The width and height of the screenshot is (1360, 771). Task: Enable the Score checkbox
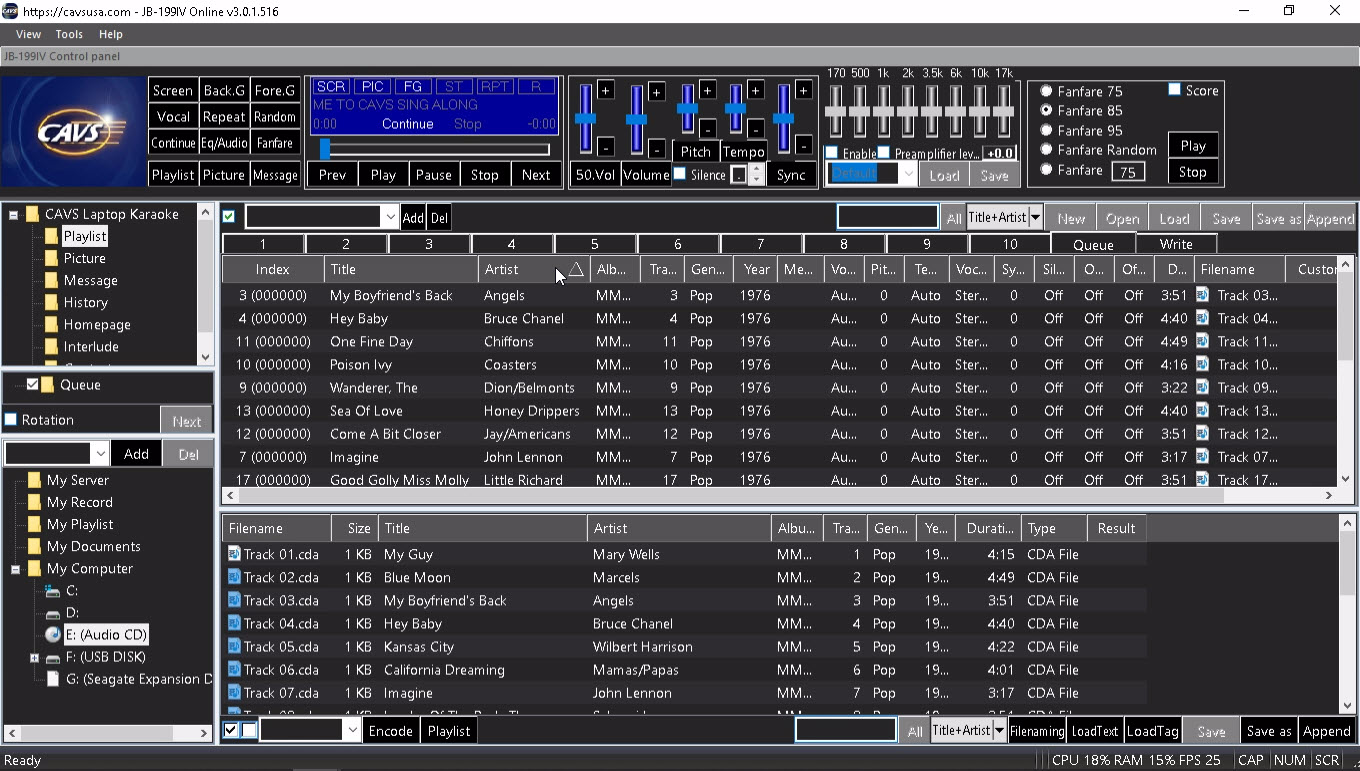(1175, 90)
